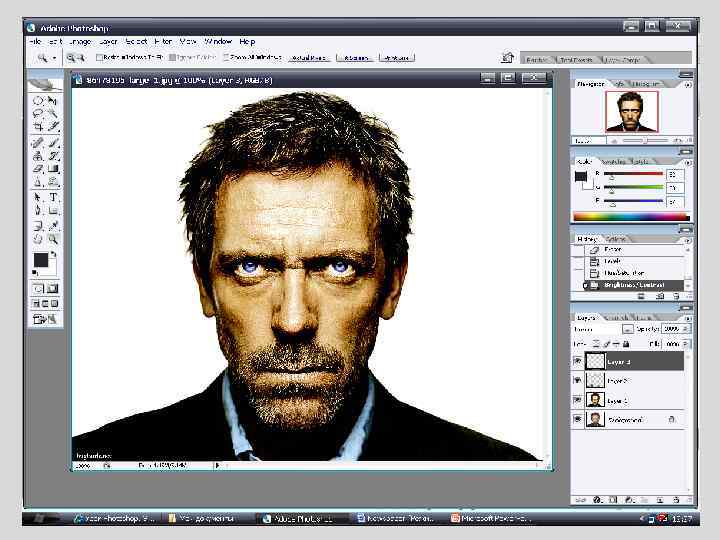Click the Delete layer trash icon
720x540 pixels.
point(676,500)
